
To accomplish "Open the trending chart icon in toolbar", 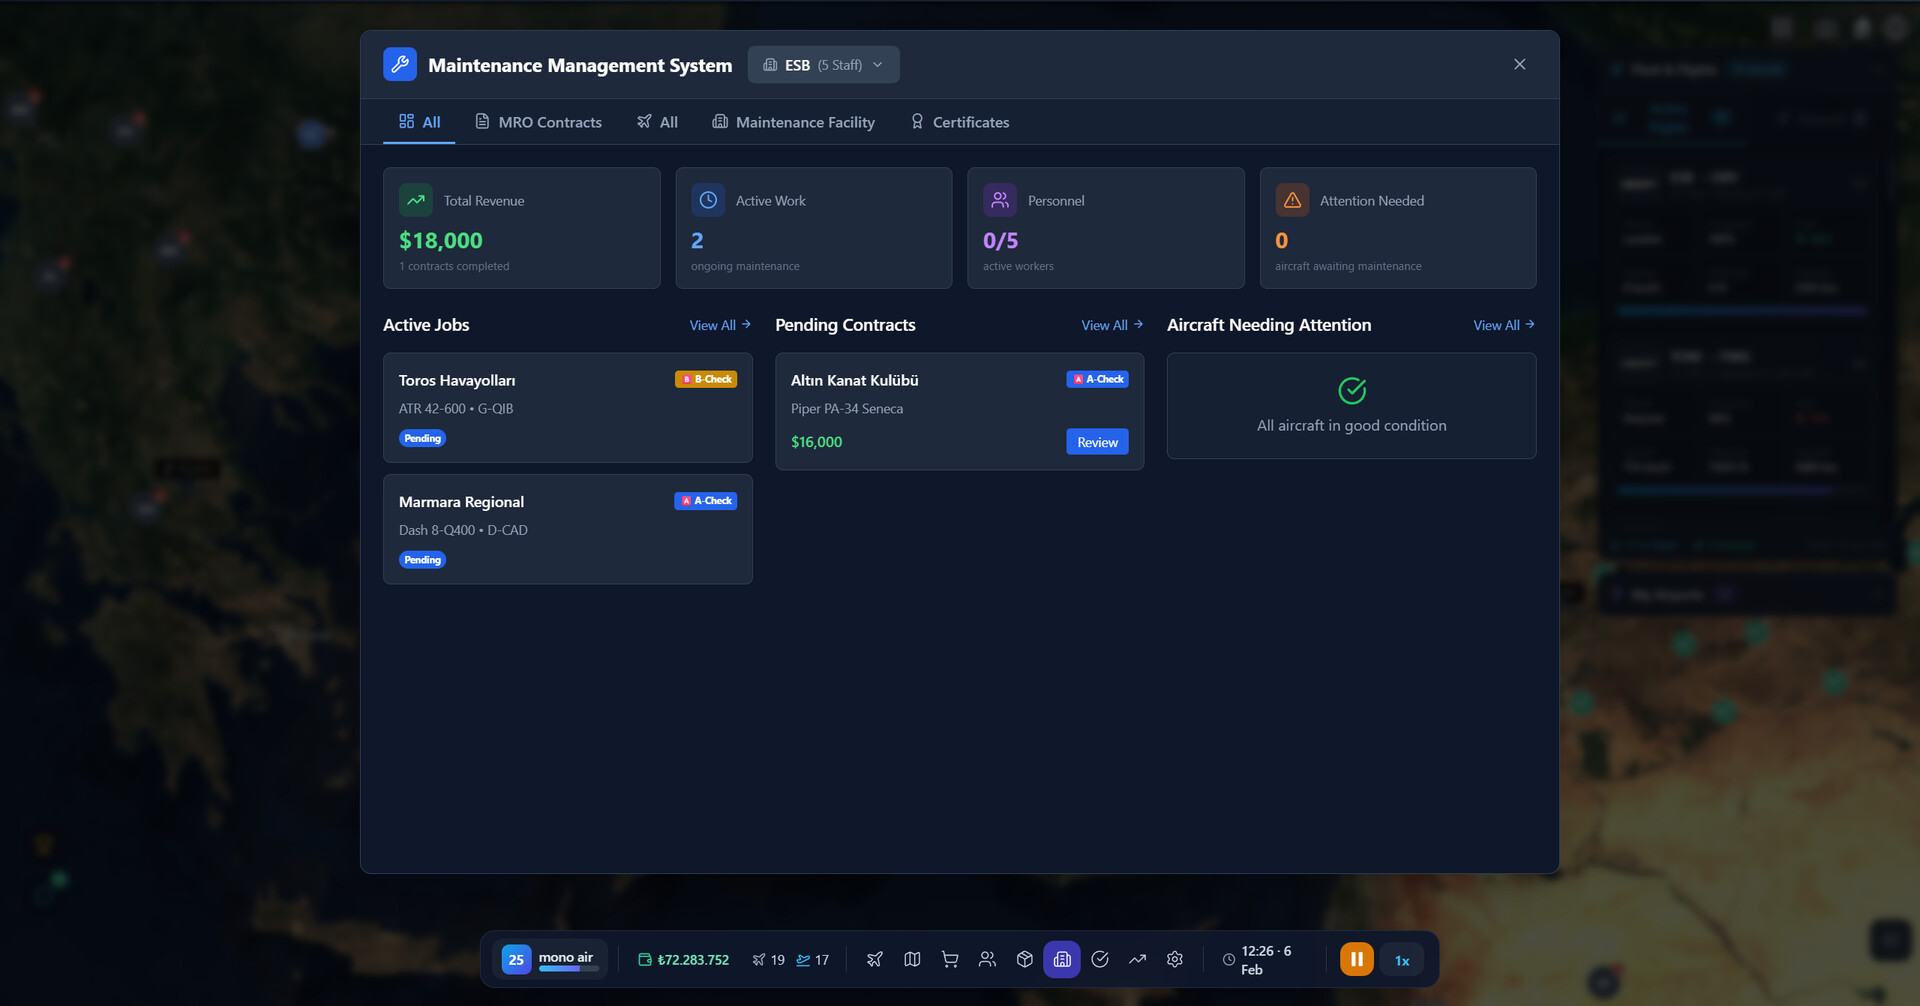I will pos(1137,960).
